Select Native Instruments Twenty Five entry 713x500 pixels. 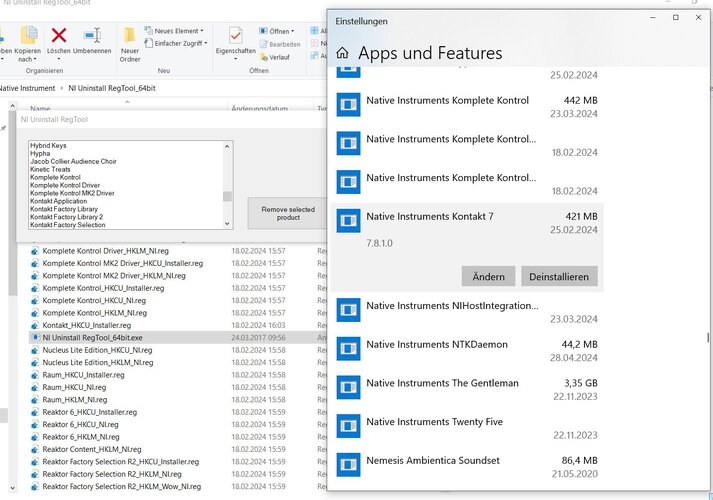coord(467,428)
